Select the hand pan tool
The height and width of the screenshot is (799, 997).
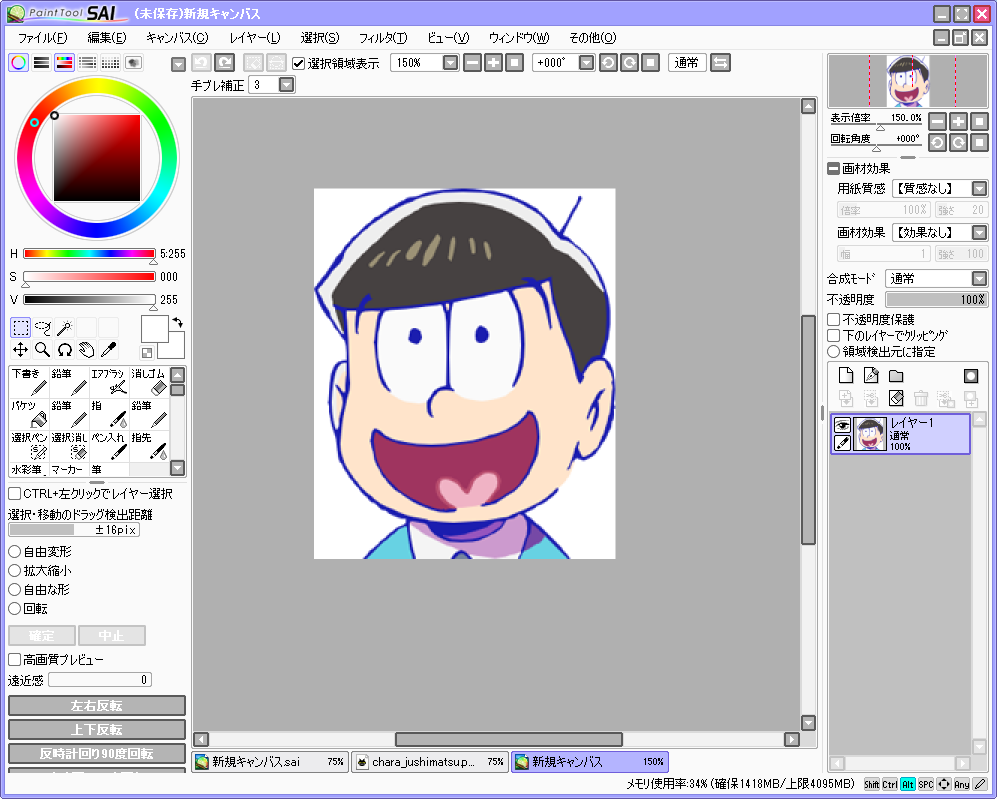point(86,350)
